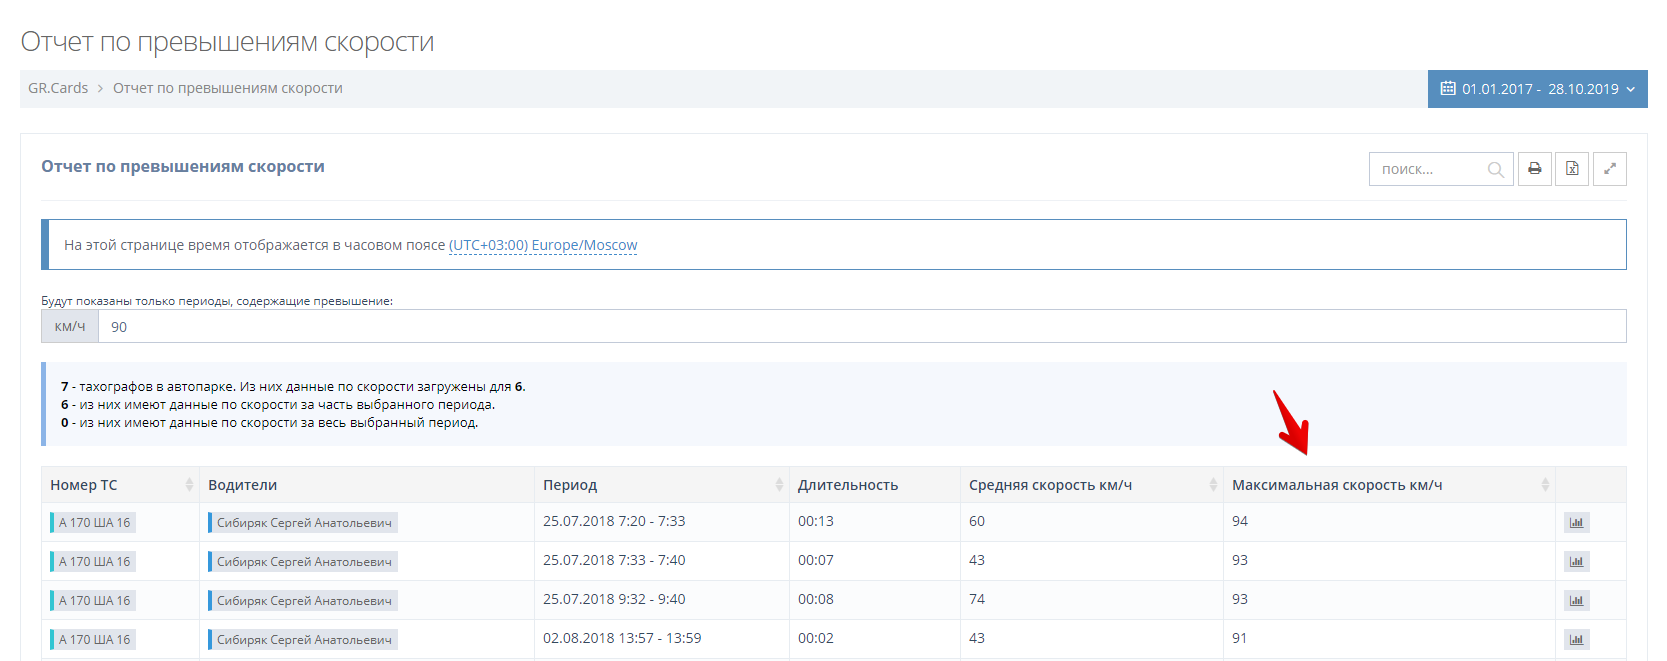Select vehicle tag А 170 ША 16 in first row
This screenshot has height=661, width=1667.
tap(94, 523)
